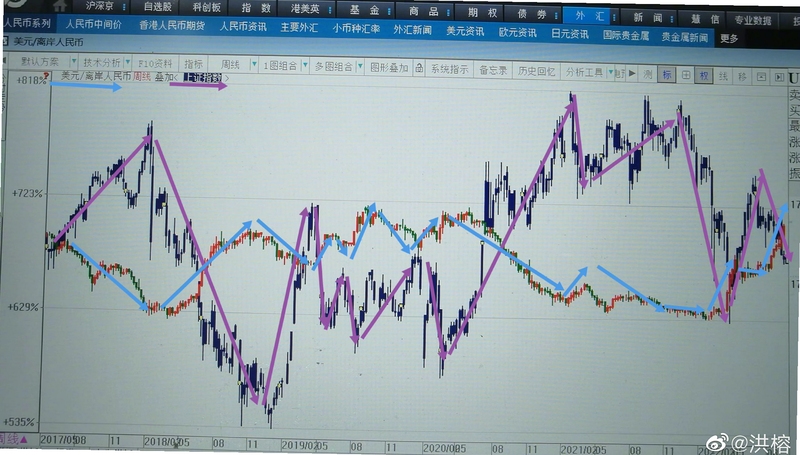Click the boxed up-arrow icon after 移
This screenshot has width=800, height=455.
tap(761, 77)
